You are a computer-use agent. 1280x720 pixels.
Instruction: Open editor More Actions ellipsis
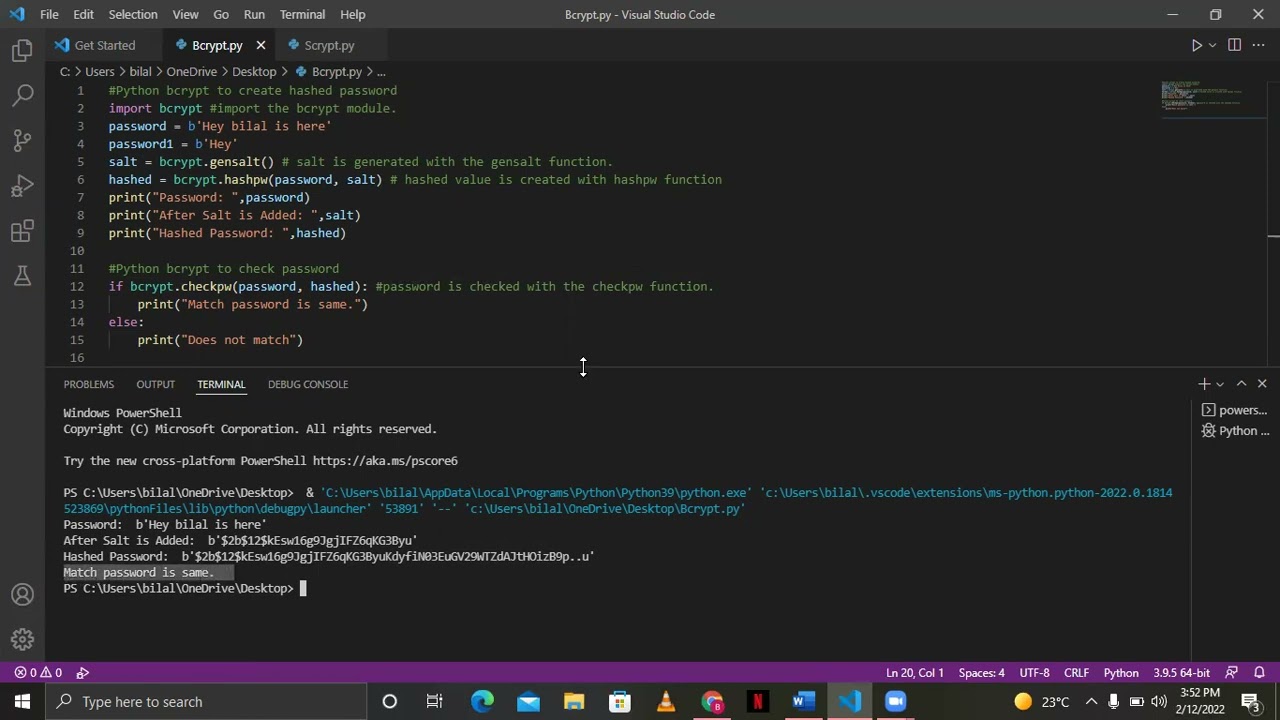(x=1260, y=45)
